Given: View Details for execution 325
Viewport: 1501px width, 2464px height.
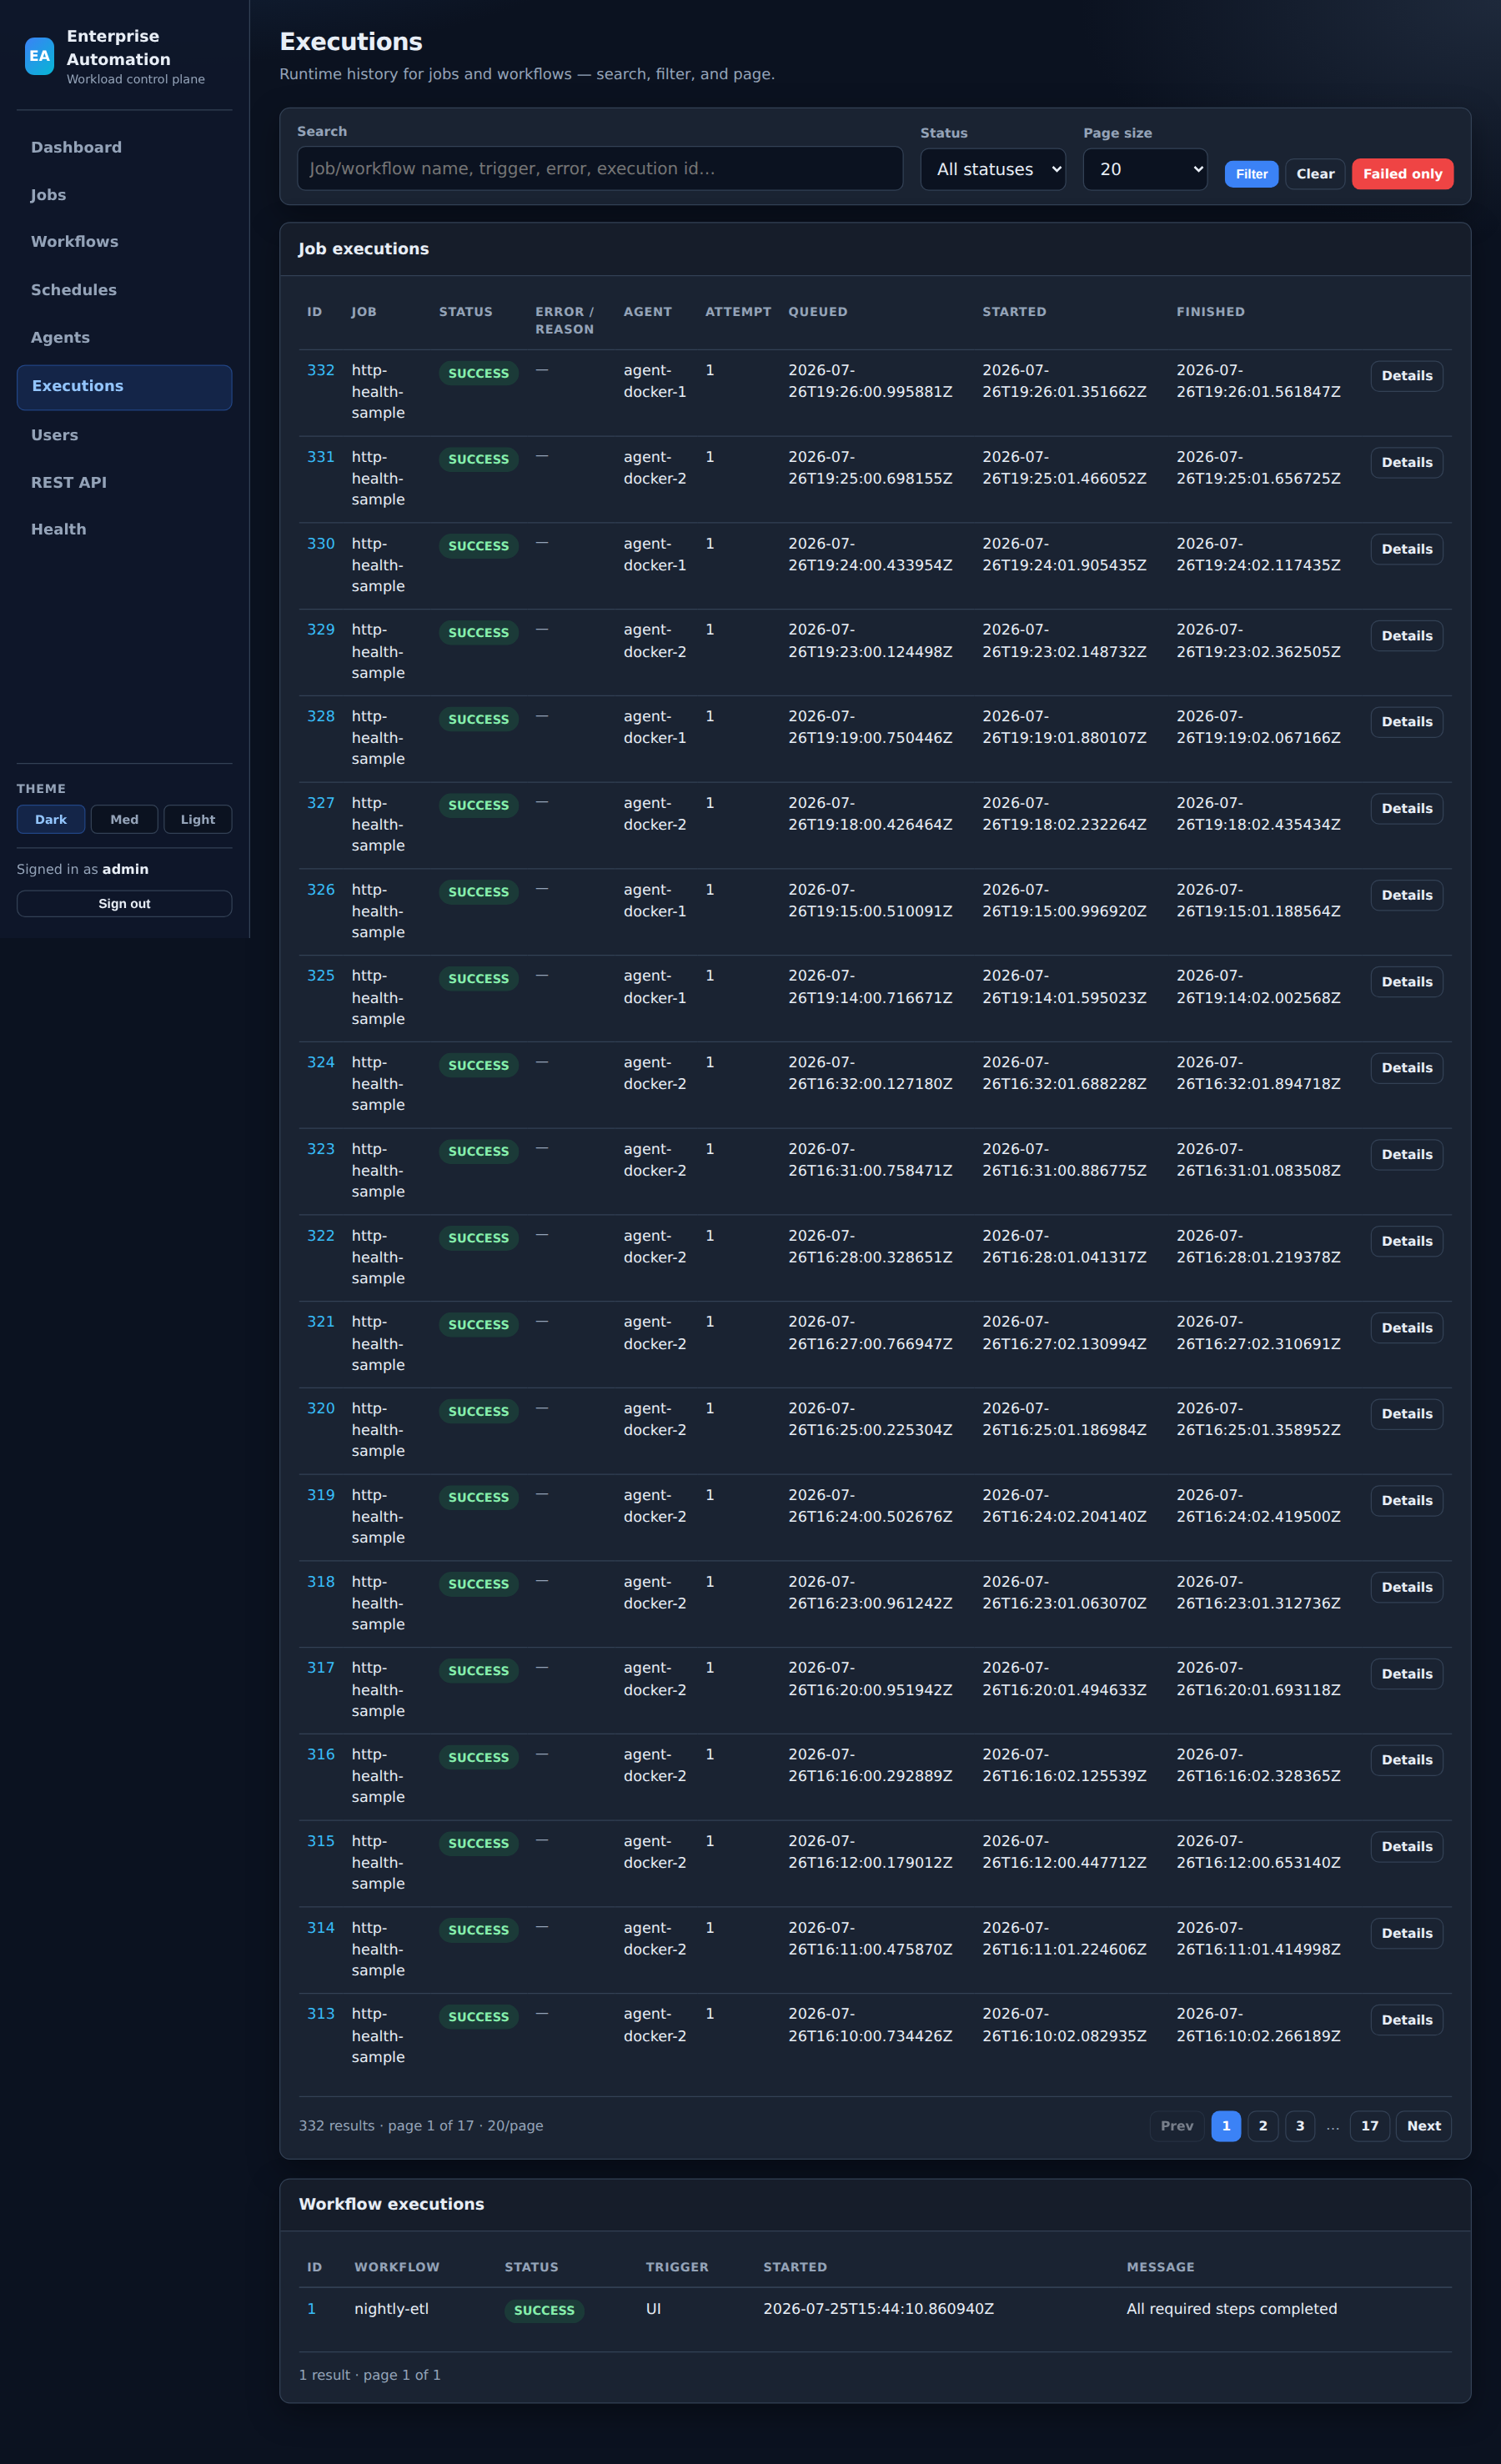Looking at the screenshot, I should coord(1406,982).
